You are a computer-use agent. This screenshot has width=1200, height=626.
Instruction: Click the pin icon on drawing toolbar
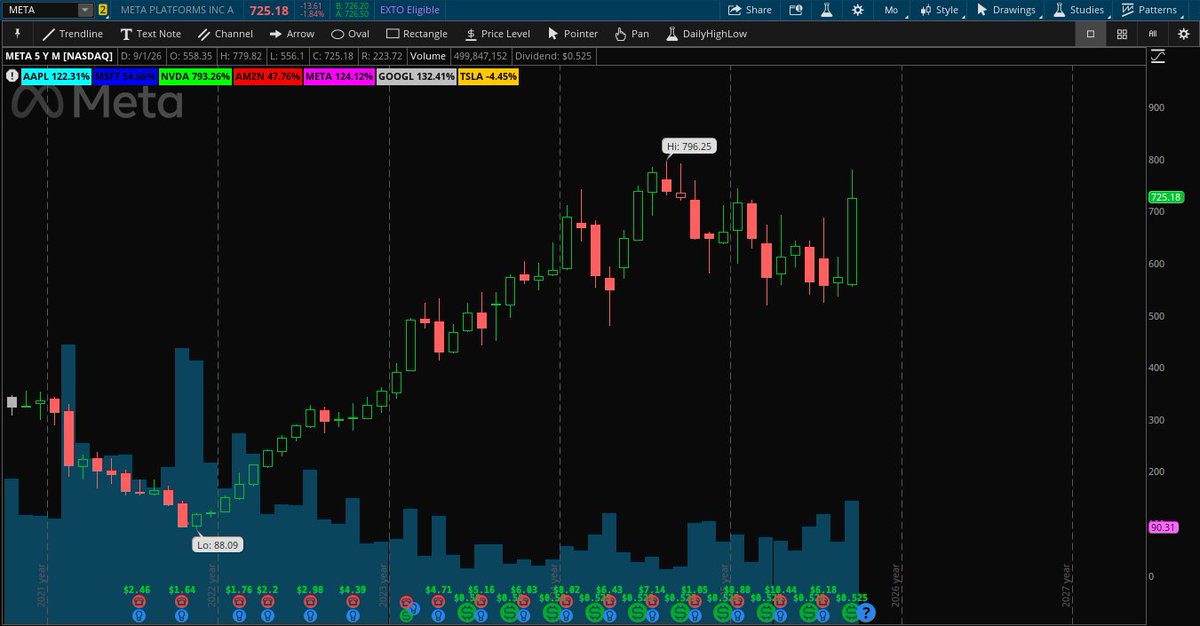click(x=17, y=34)
